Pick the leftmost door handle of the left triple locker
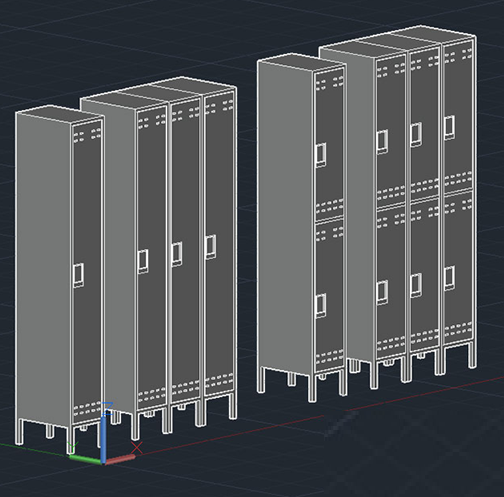This screenshot has width=504, height=497. [143, 261]
